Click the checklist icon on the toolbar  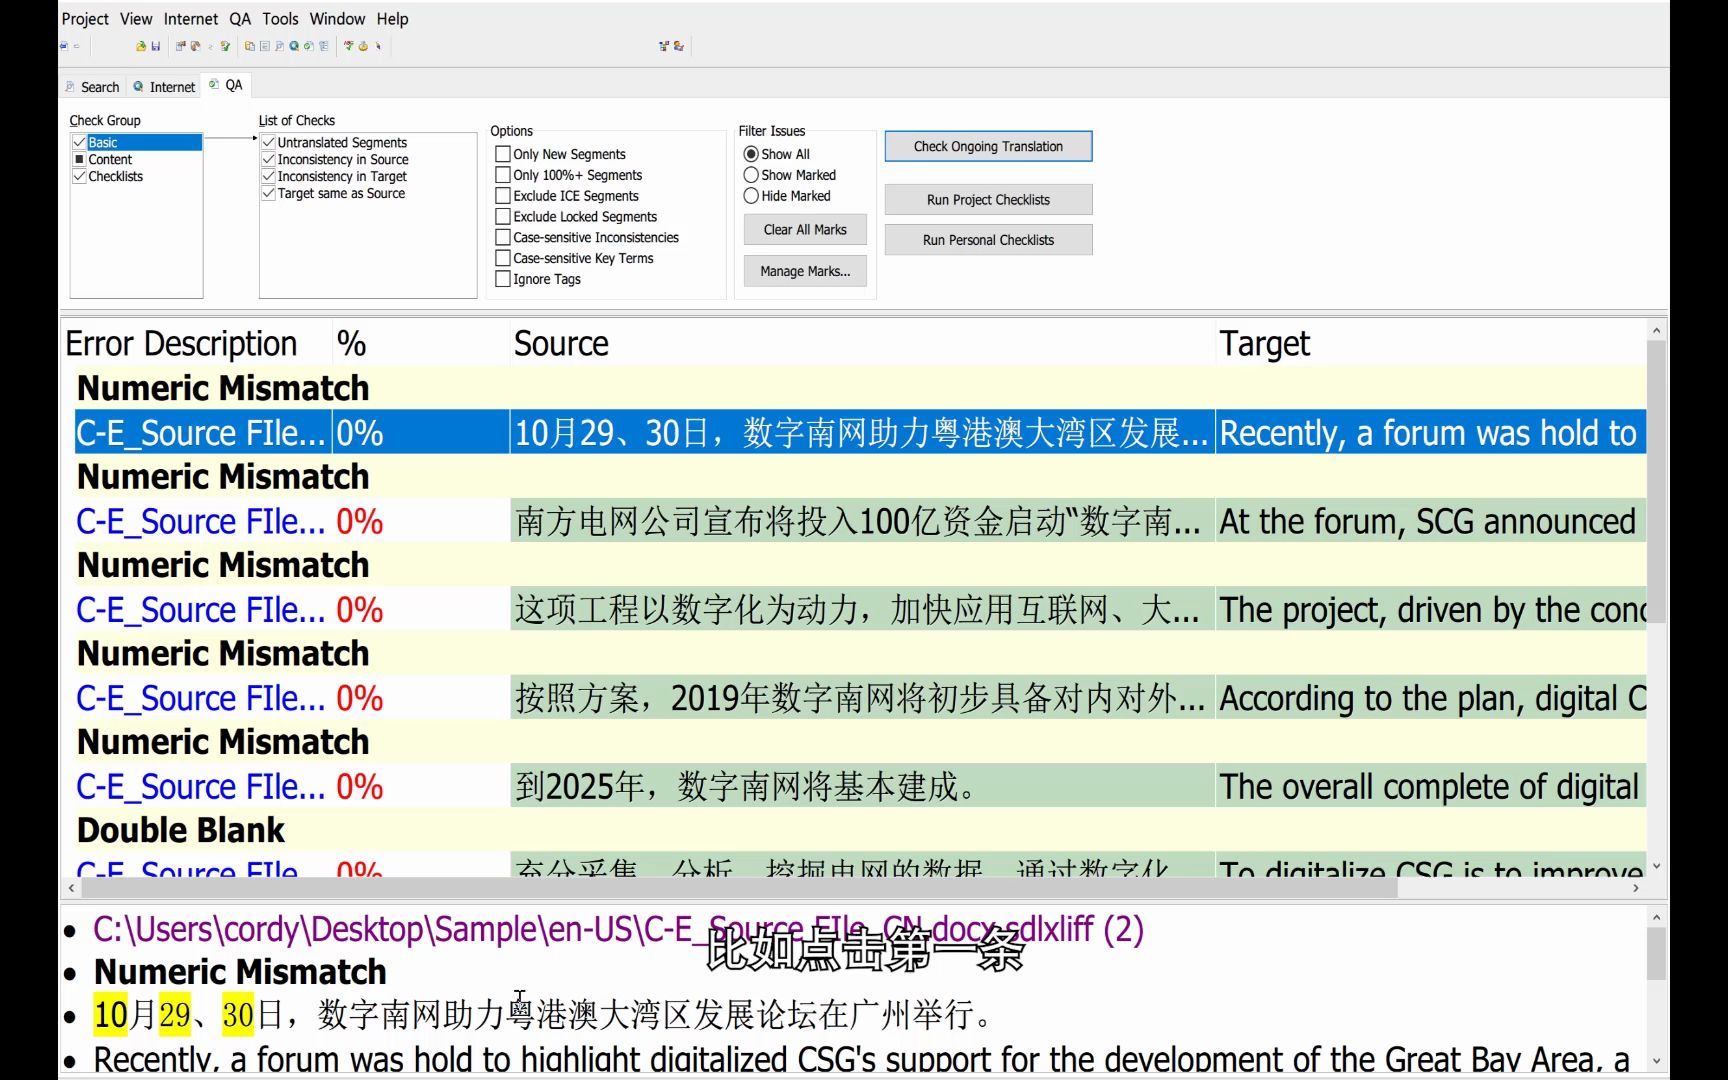[324, 46]
